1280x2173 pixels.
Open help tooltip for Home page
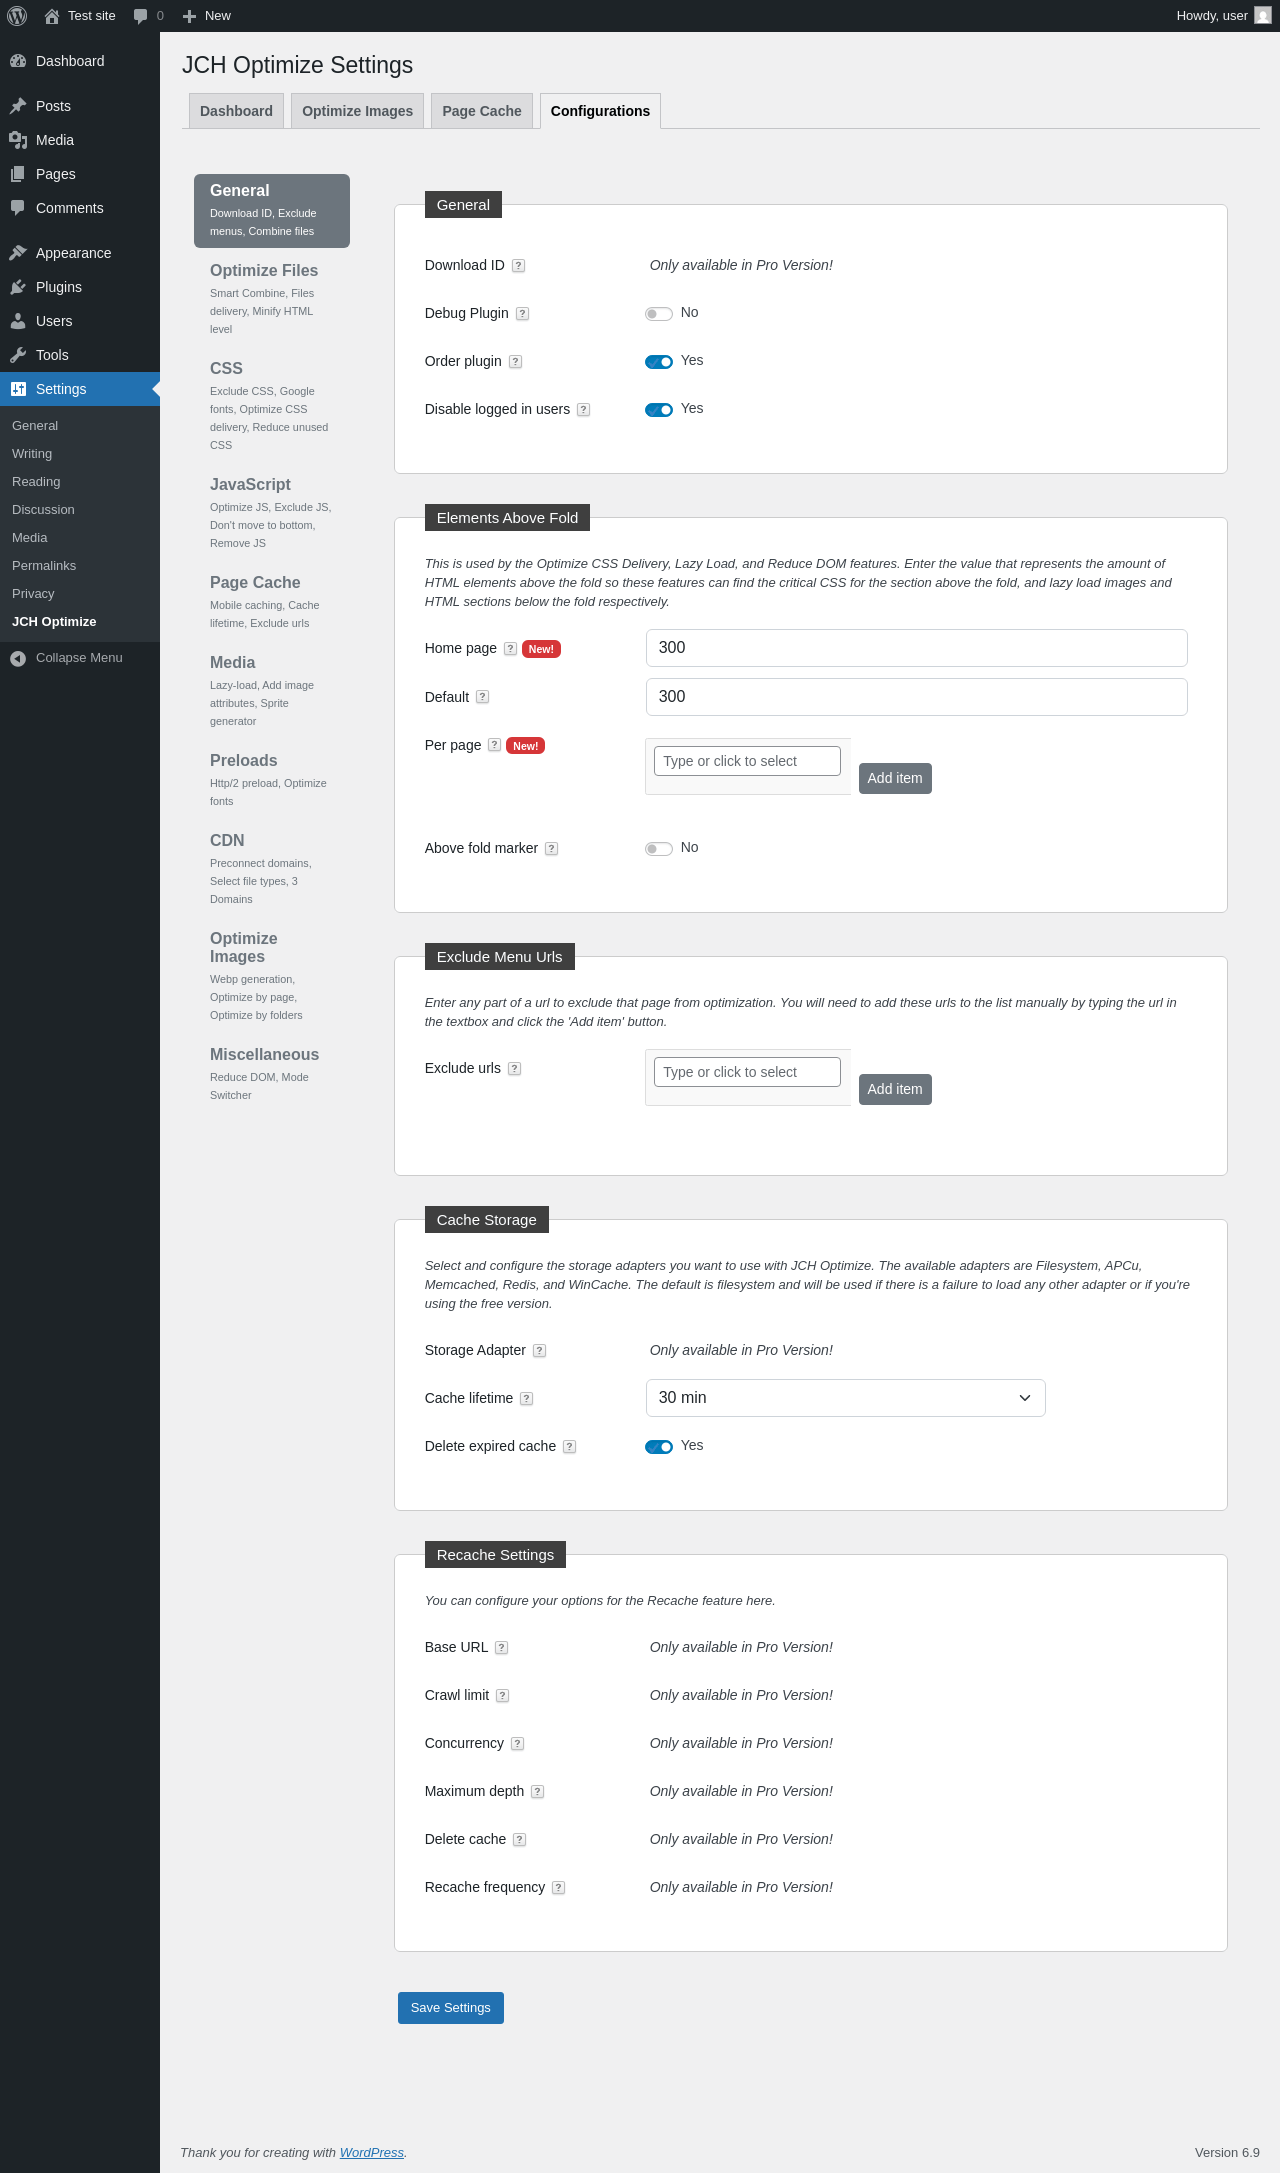510,649
